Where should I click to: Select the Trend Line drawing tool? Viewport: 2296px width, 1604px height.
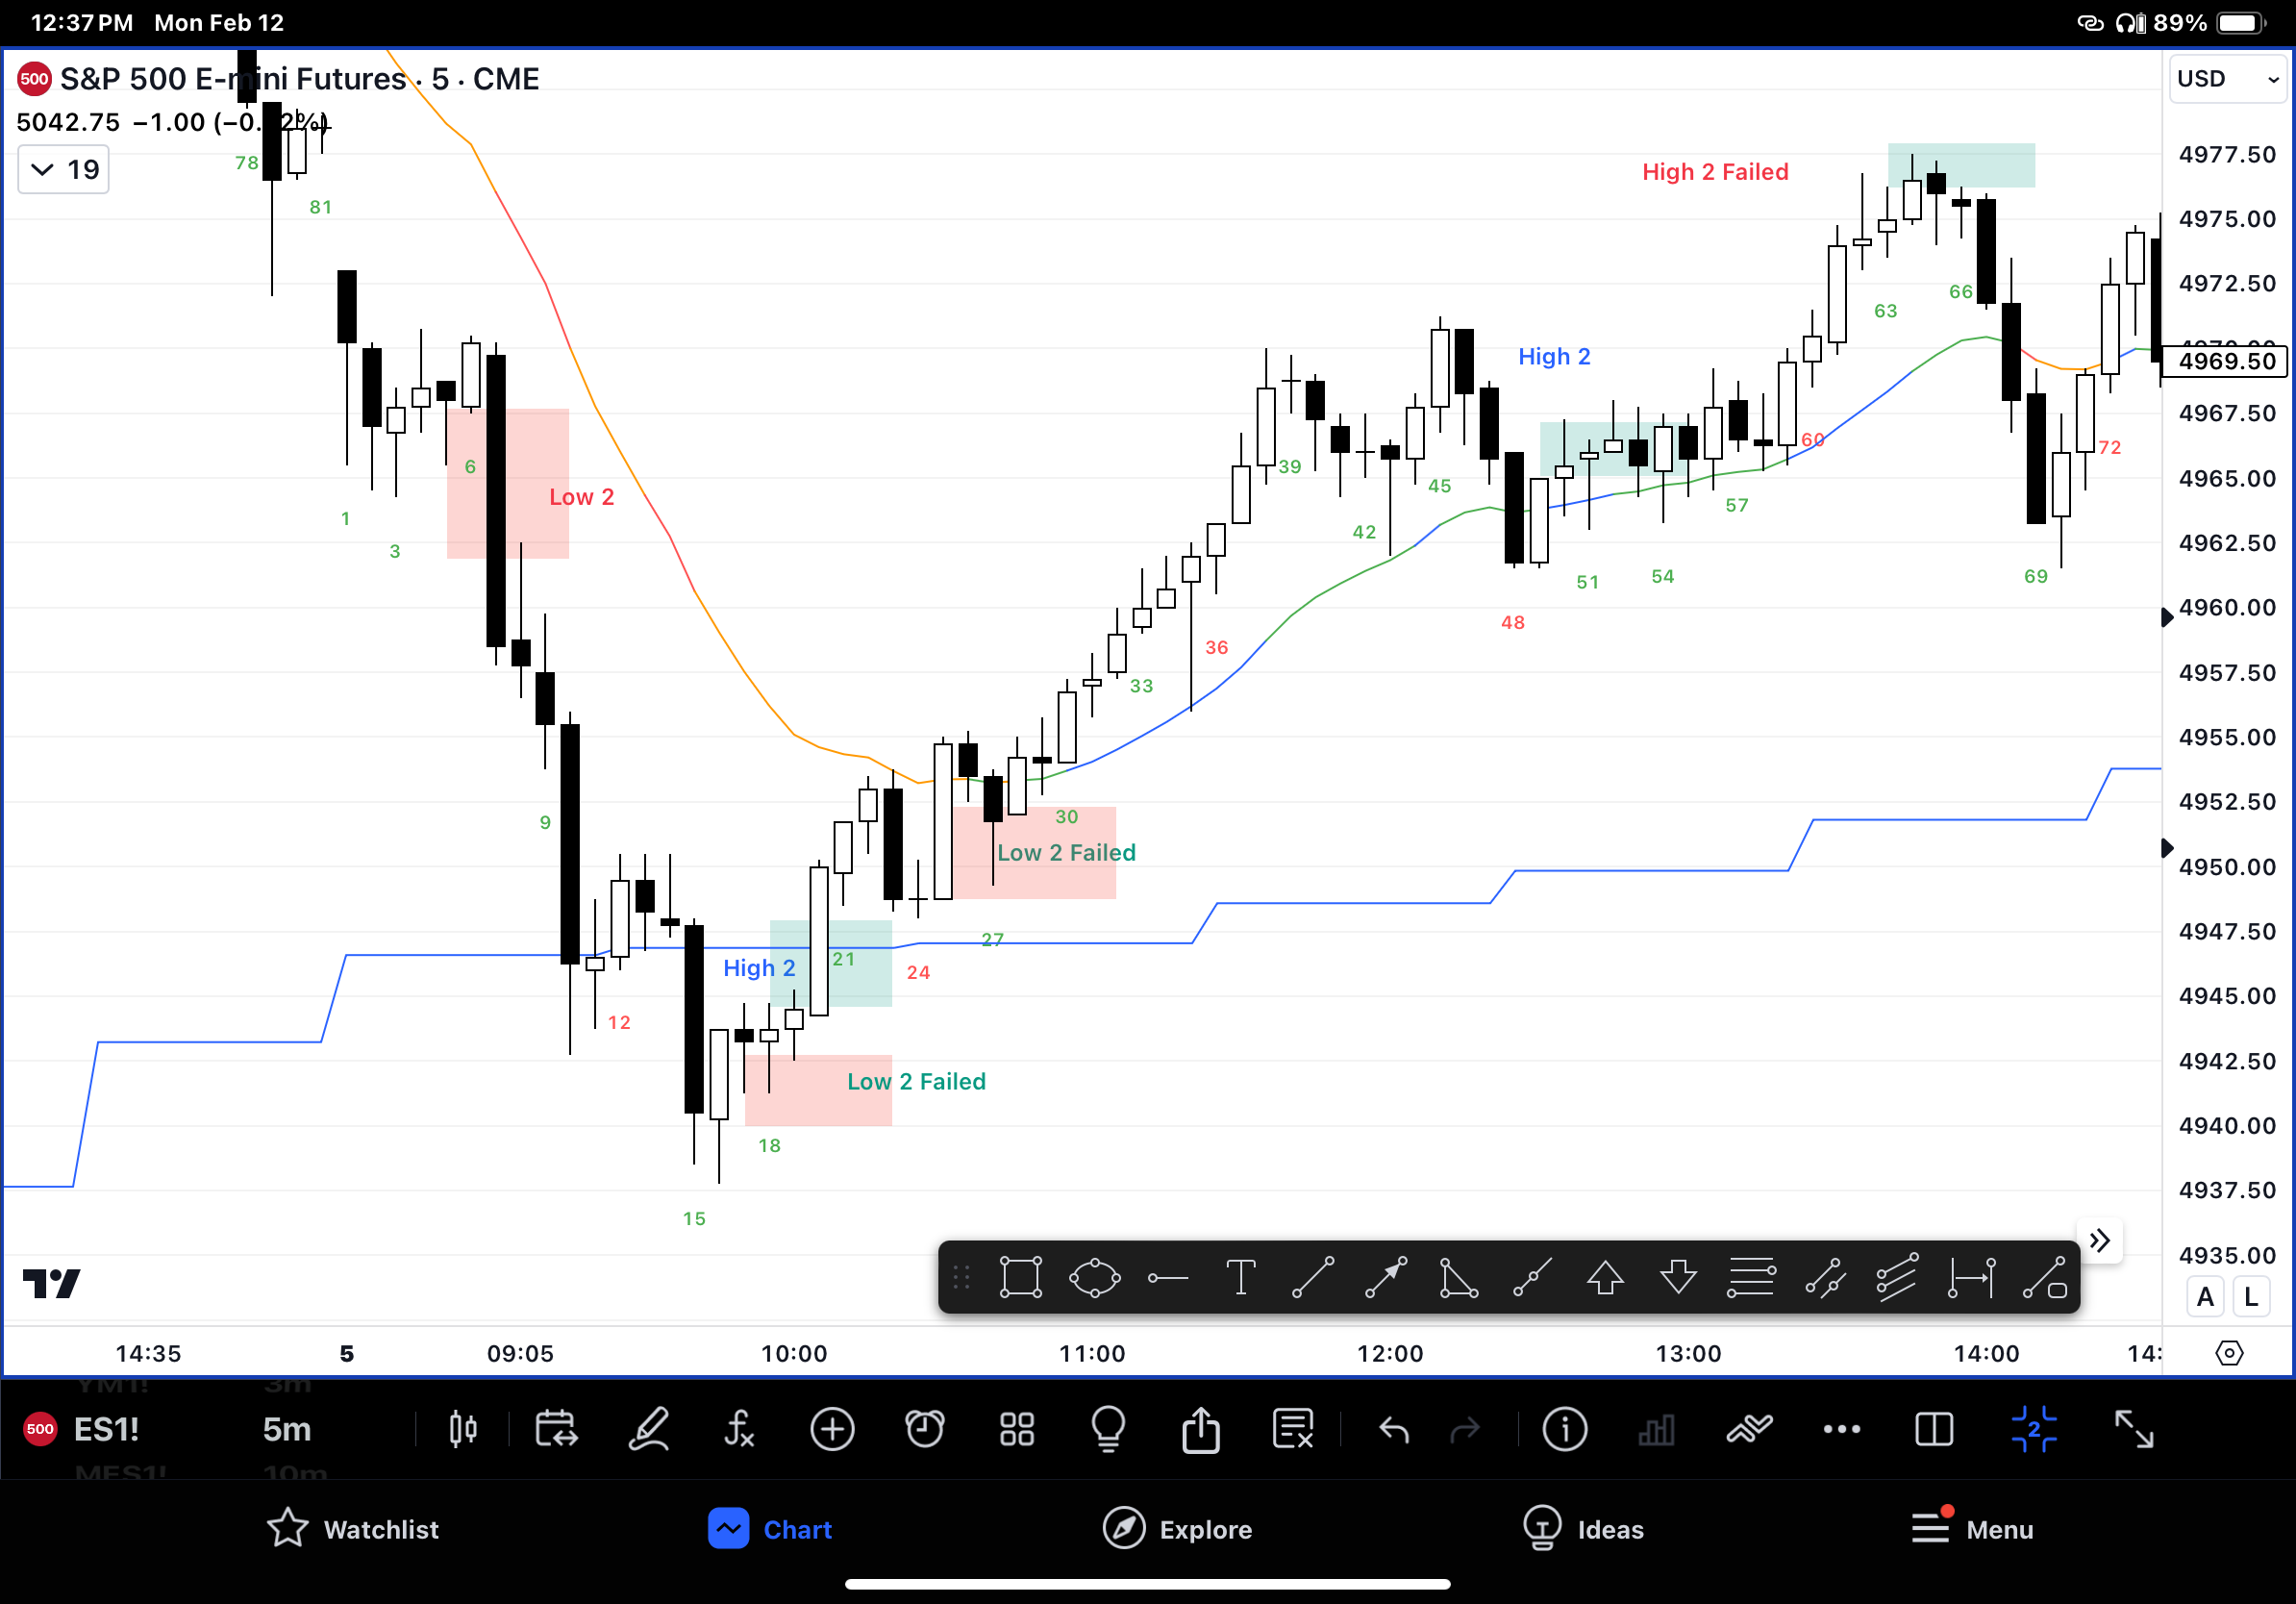tap(1313, 1278)
